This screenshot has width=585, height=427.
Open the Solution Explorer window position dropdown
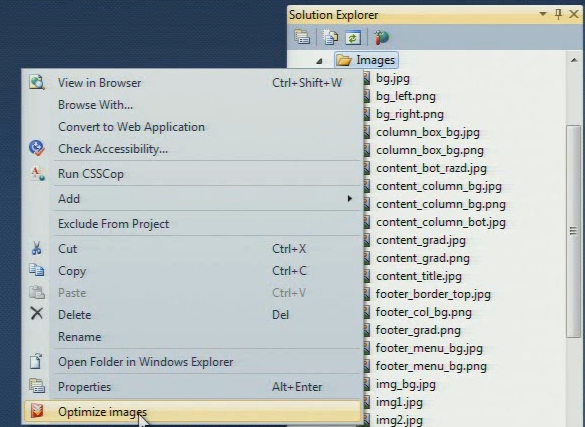point(543,14)
